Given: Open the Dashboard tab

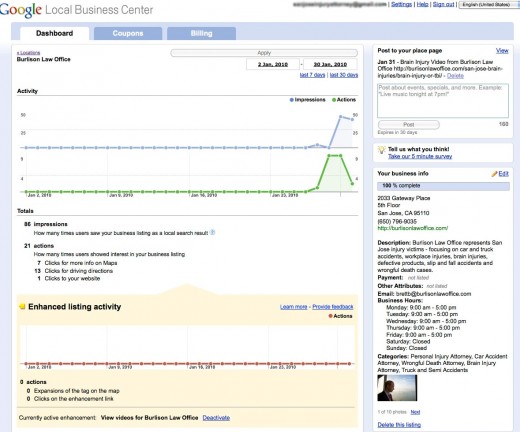Looking at the screenshot, I should pos(54,33).
